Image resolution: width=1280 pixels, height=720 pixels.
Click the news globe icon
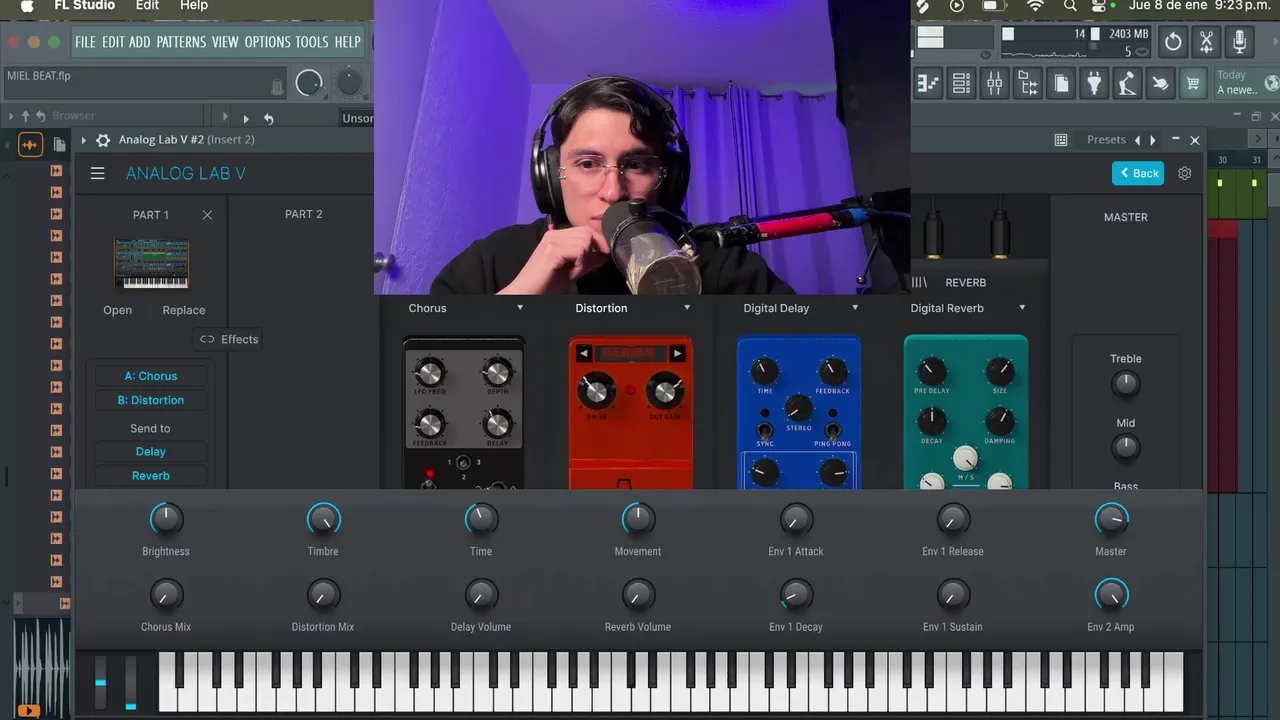click(x=1271, y=83)
